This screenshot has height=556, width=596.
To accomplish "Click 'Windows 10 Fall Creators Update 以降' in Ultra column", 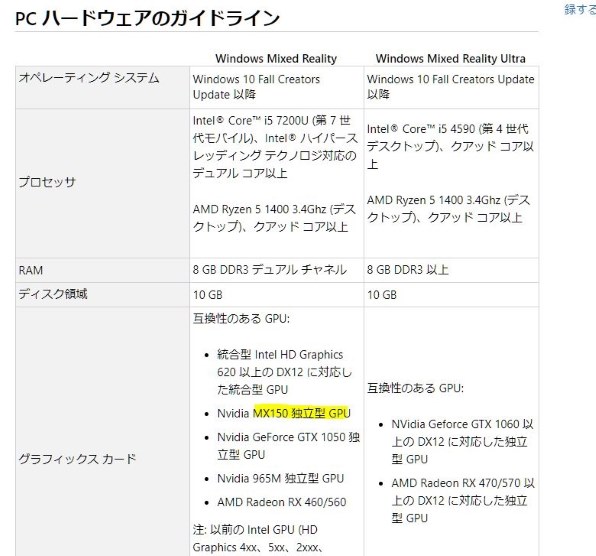I will [450, 87].
